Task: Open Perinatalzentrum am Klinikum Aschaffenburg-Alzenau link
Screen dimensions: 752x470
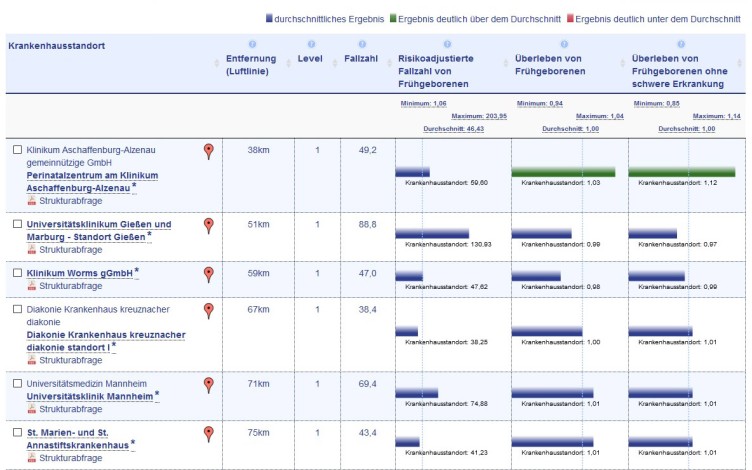Action: pyautogui.click(x=92, y=182)
